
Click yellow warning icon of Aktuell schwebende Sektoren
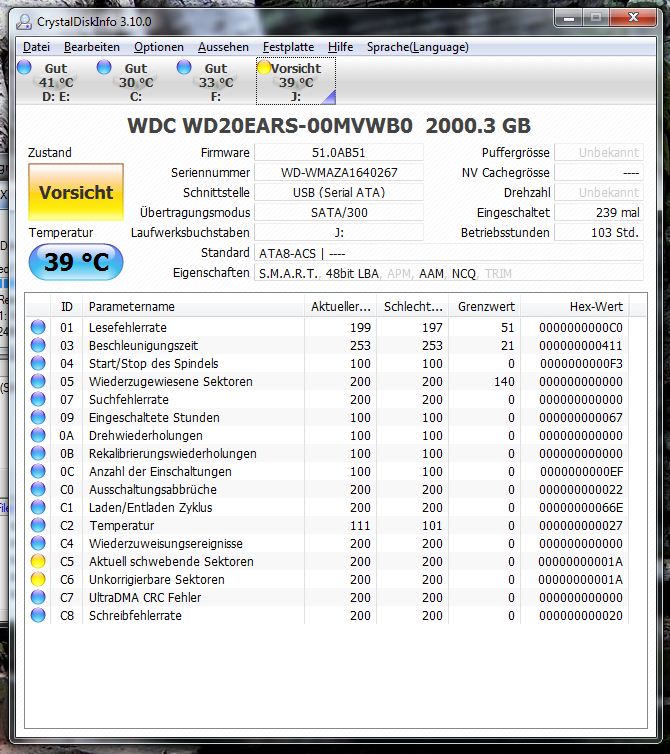coord(38,561)
